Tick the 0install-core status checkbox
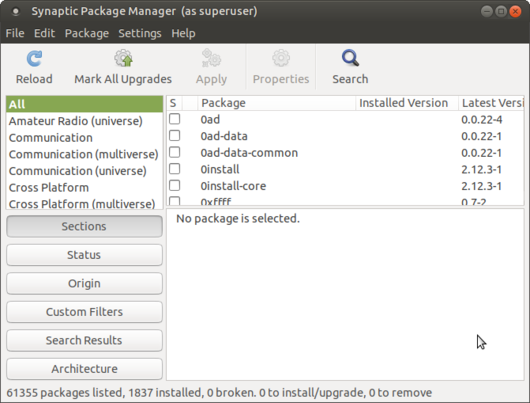Screen dimensions: 530x403 click(x=174, y=185)
